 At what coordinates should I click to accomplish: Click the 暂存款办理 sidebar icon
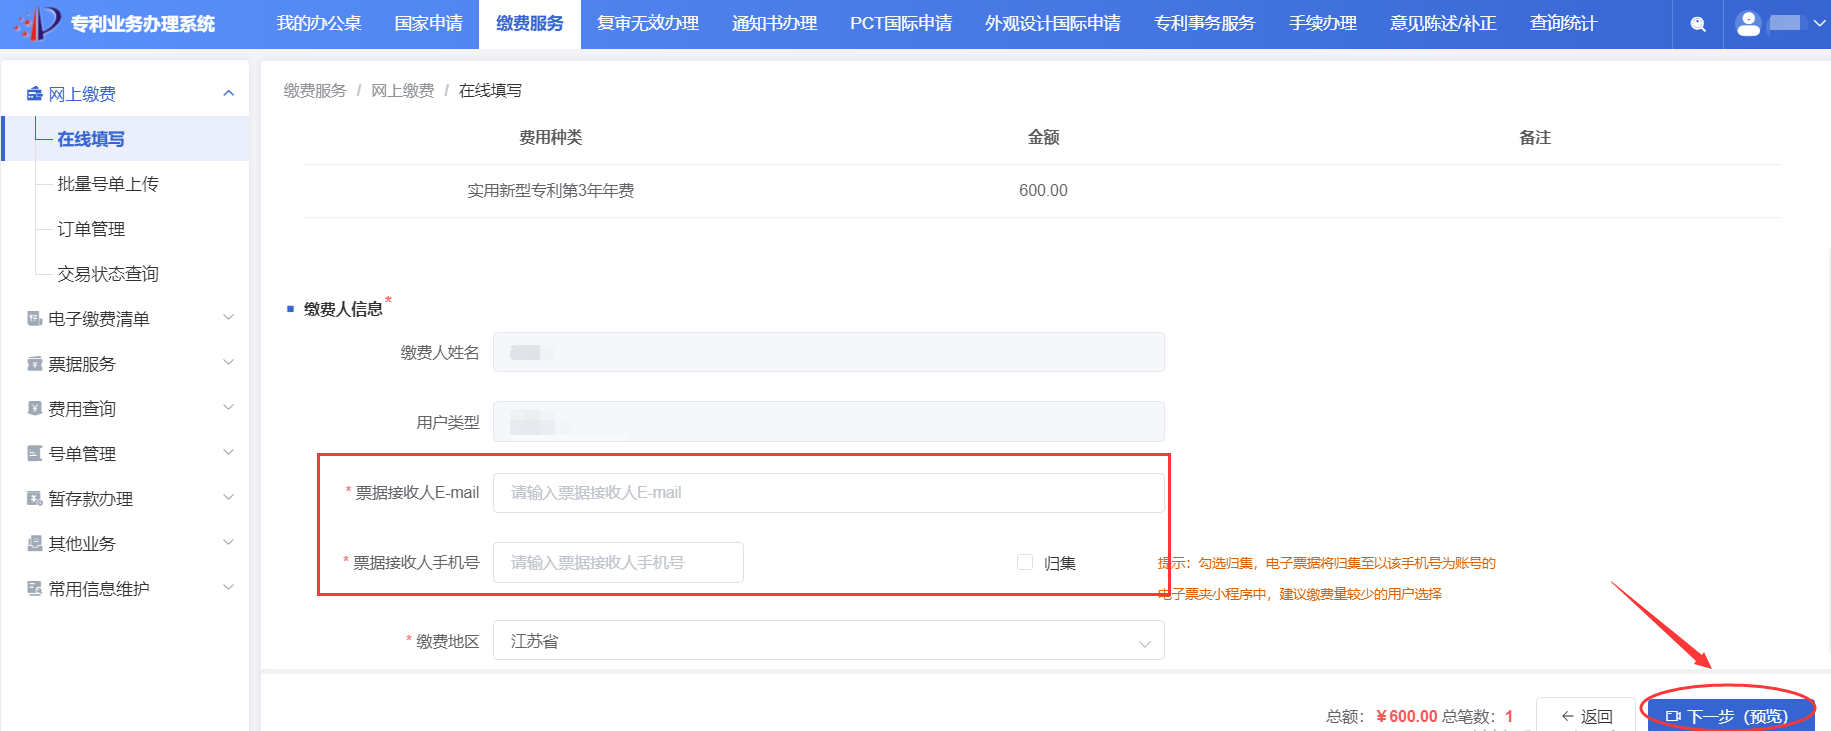pos(34,498)
